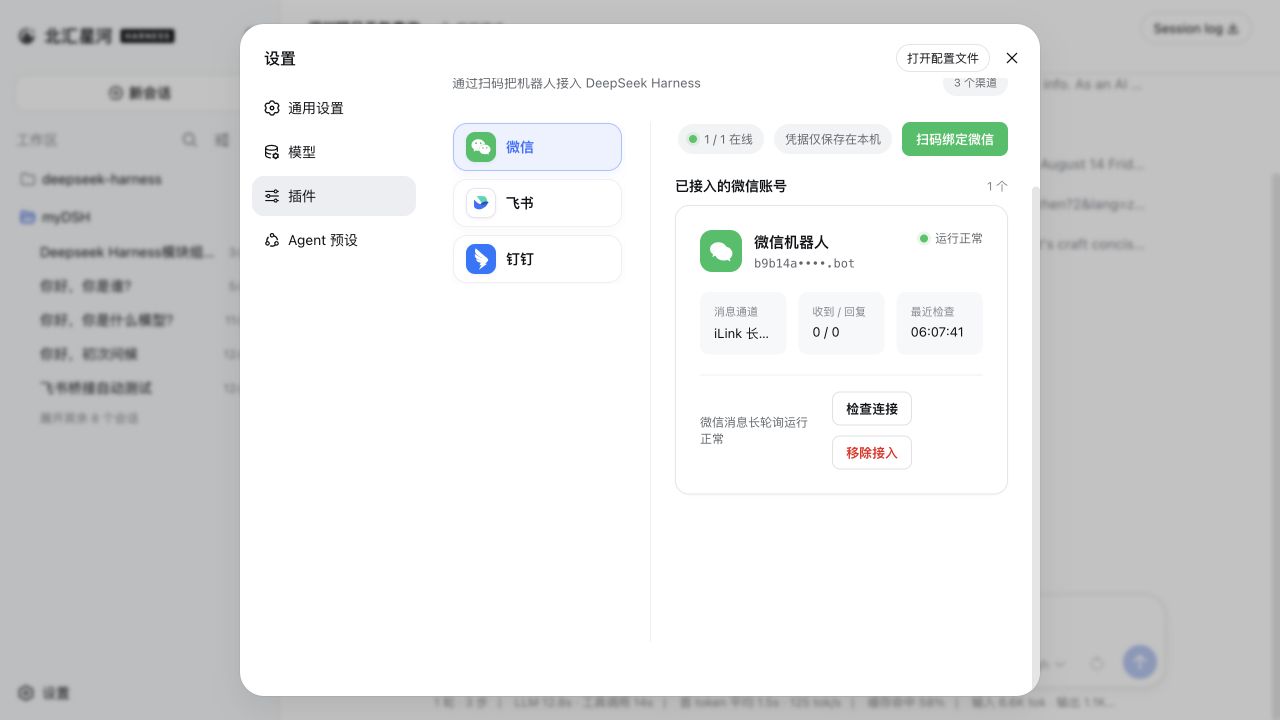Switch to the 模型 settings section

click(x=333, y=152)
